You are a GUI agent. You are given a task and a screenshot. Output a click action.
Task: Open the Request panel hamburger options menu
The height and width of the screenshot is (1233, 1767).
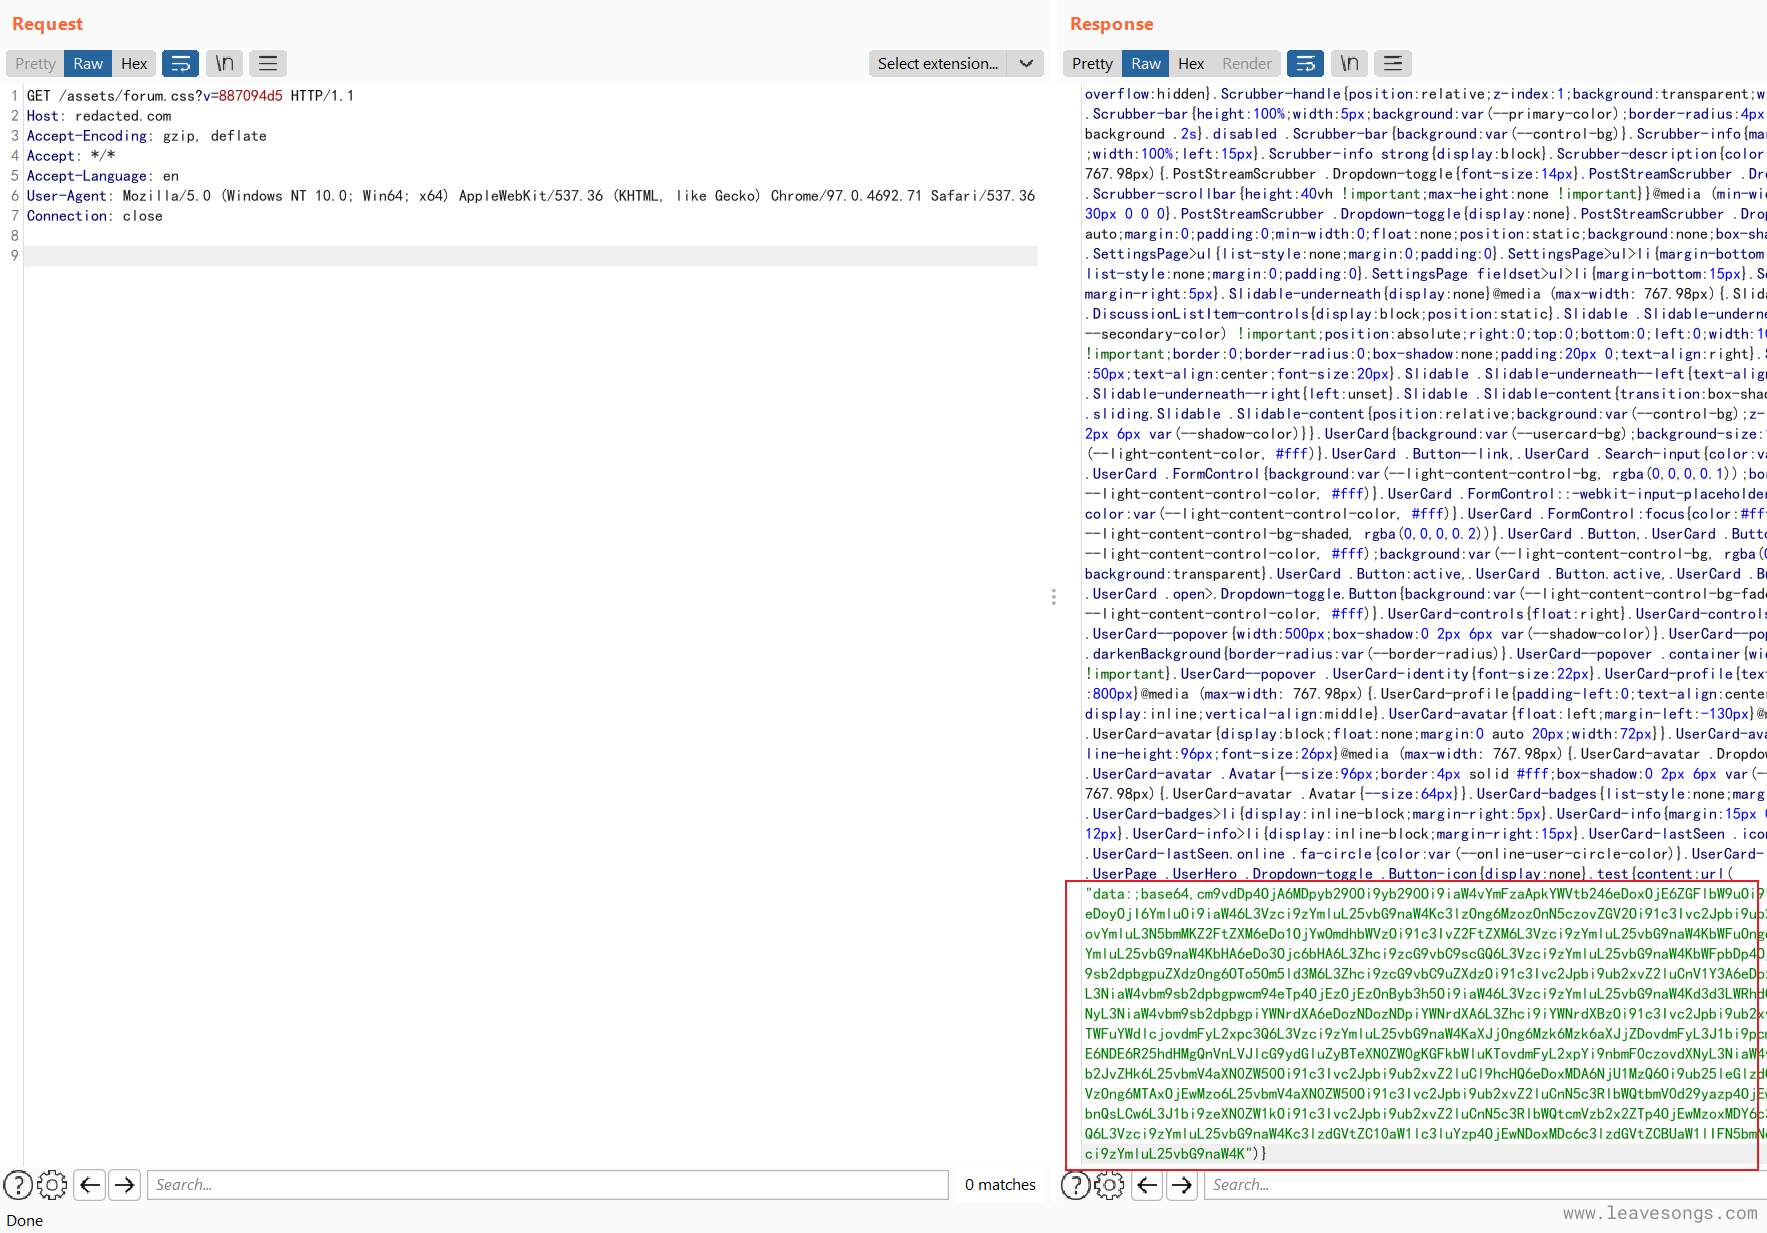coord(268,64)
